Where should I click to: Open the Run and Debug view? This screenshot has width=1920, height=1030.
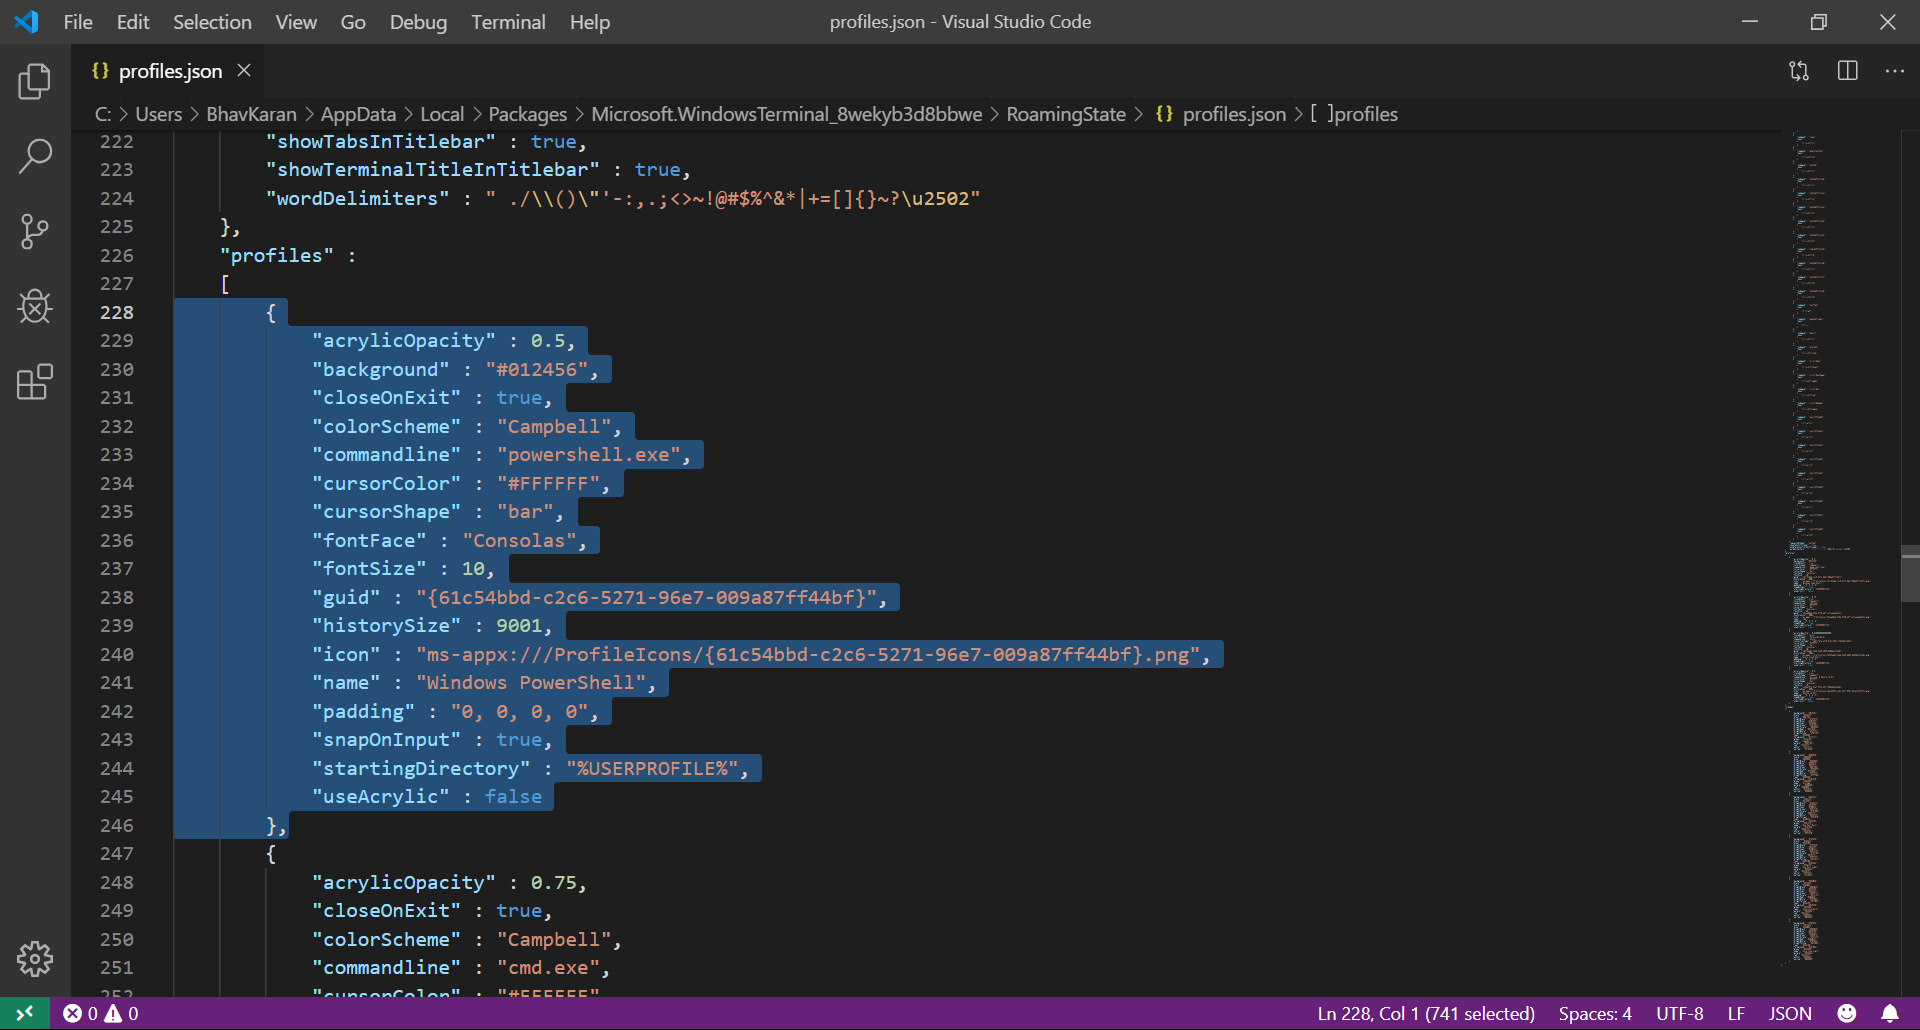(35, 307)
